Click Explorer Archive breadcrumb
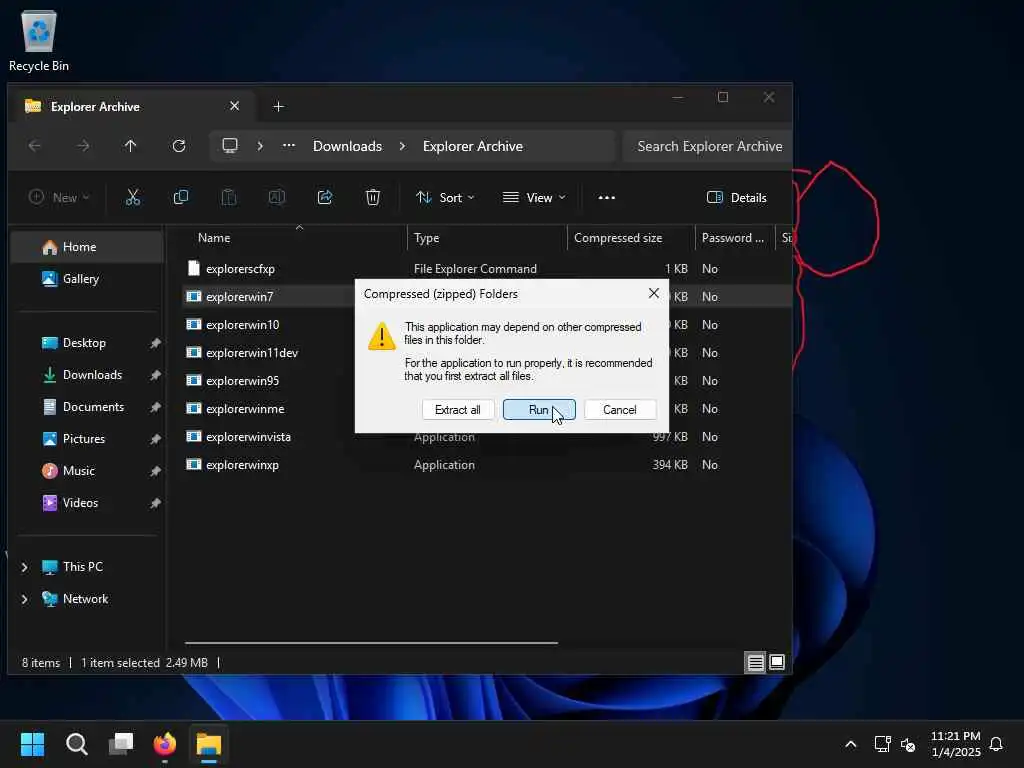 tap(473, 146)
